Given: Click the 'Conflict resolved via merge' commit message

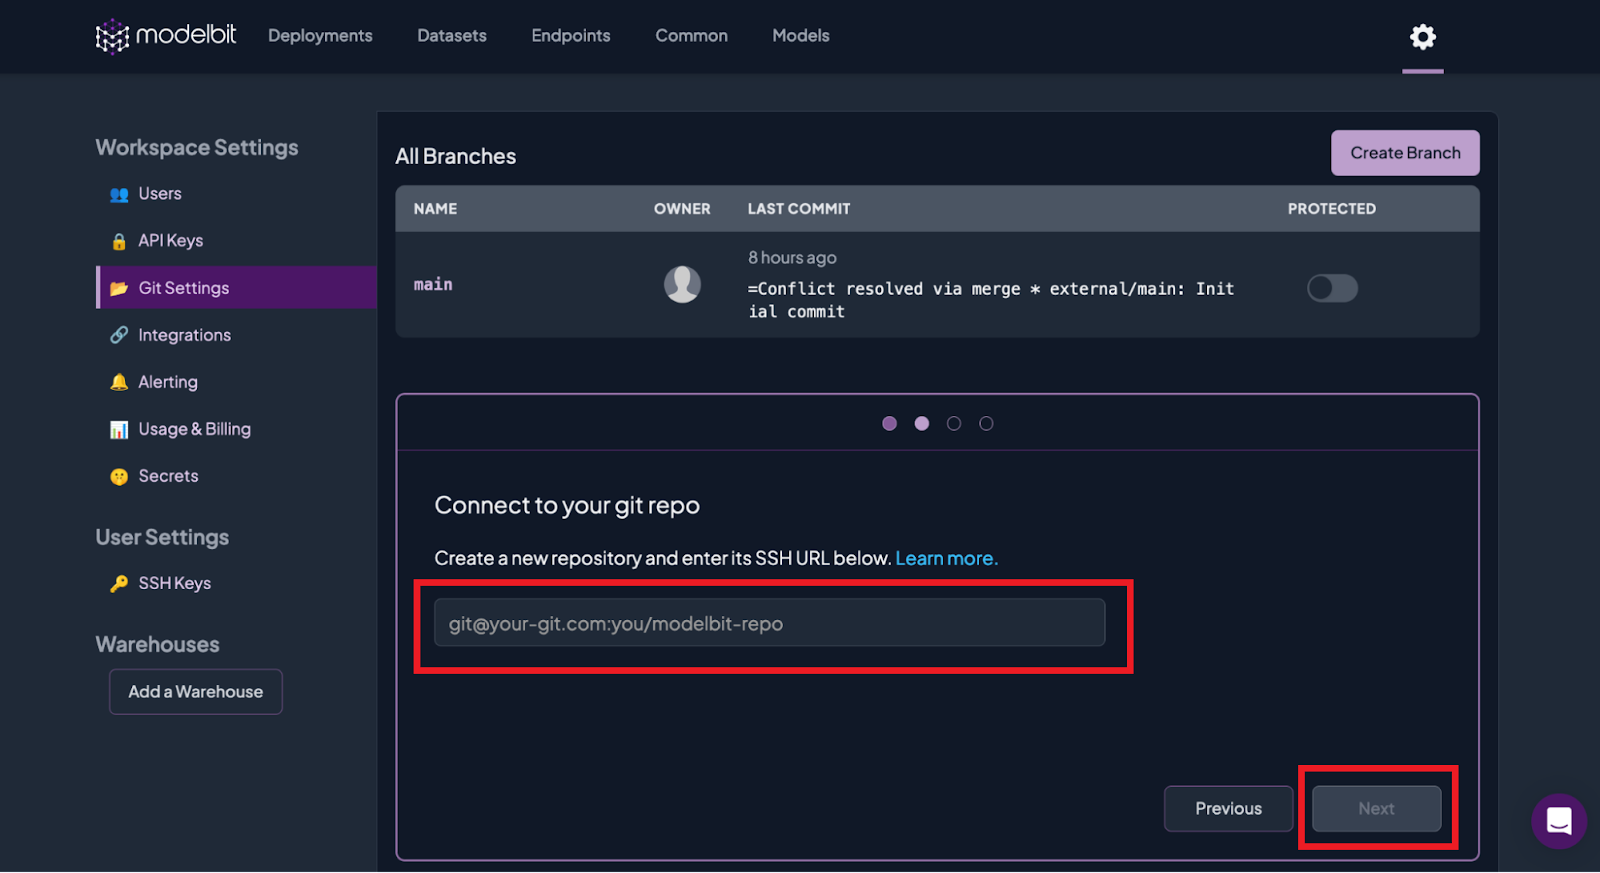Looking at the screenshot, I should pos(991,300).
